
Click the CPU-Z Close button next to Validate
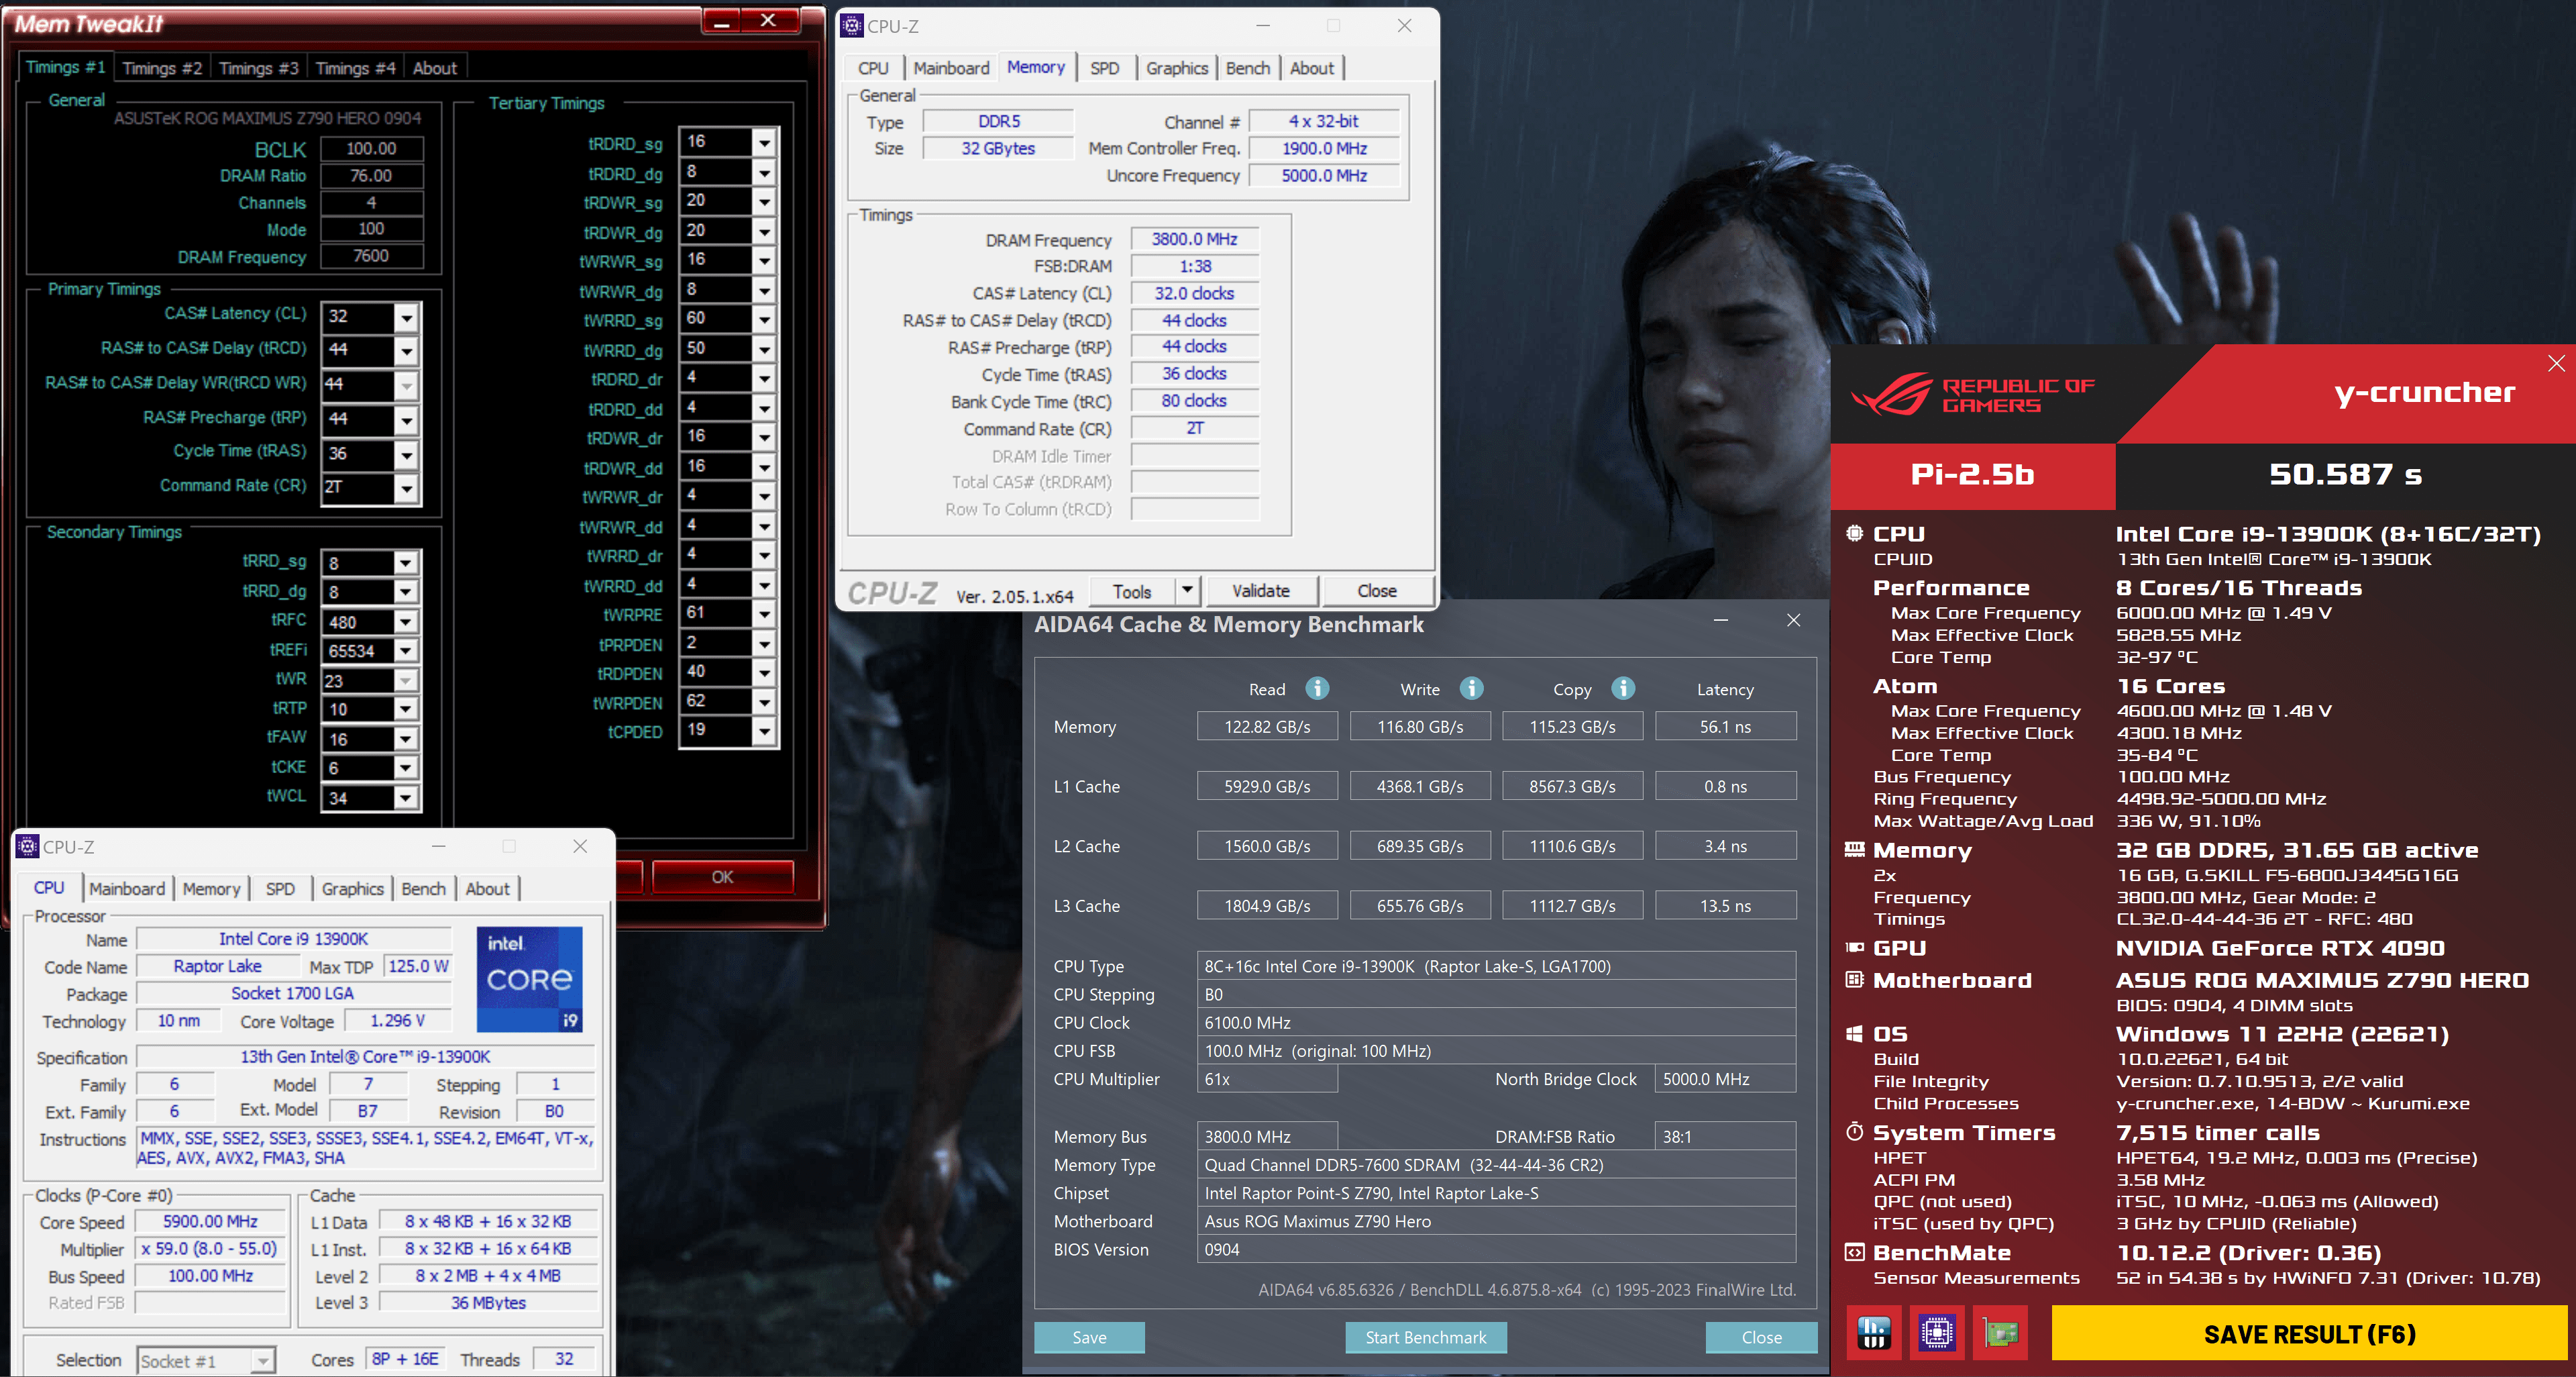1377,591
